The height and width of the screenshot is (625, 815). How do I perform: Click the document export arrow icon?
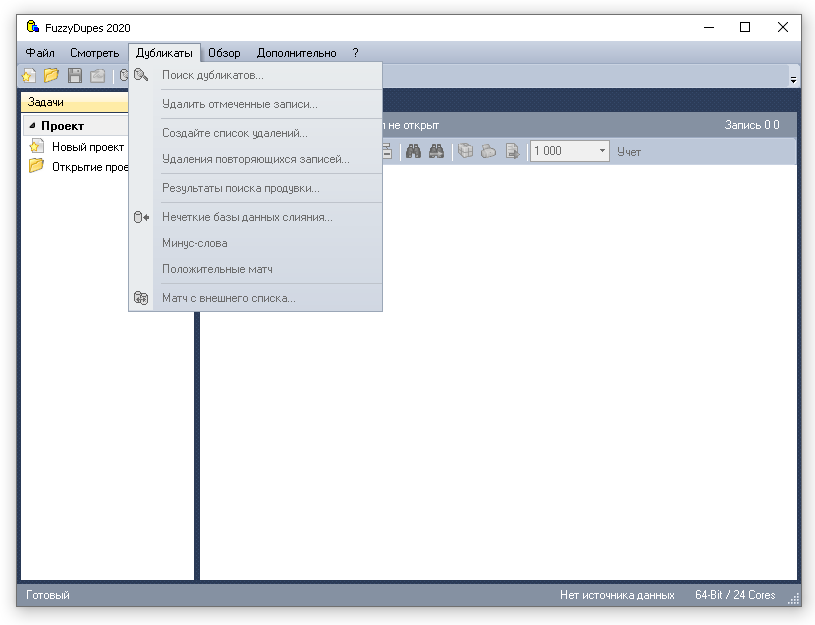click(x=512, y=151)
